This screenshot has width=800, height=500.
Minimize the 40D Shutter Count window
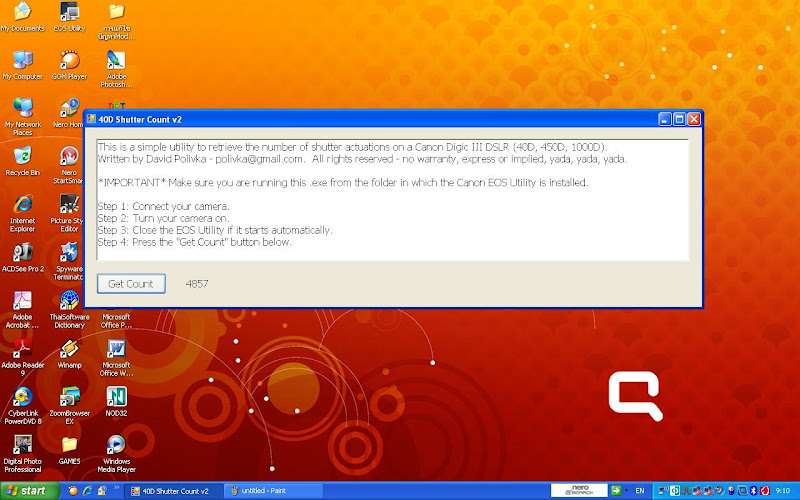pos(664,119)
